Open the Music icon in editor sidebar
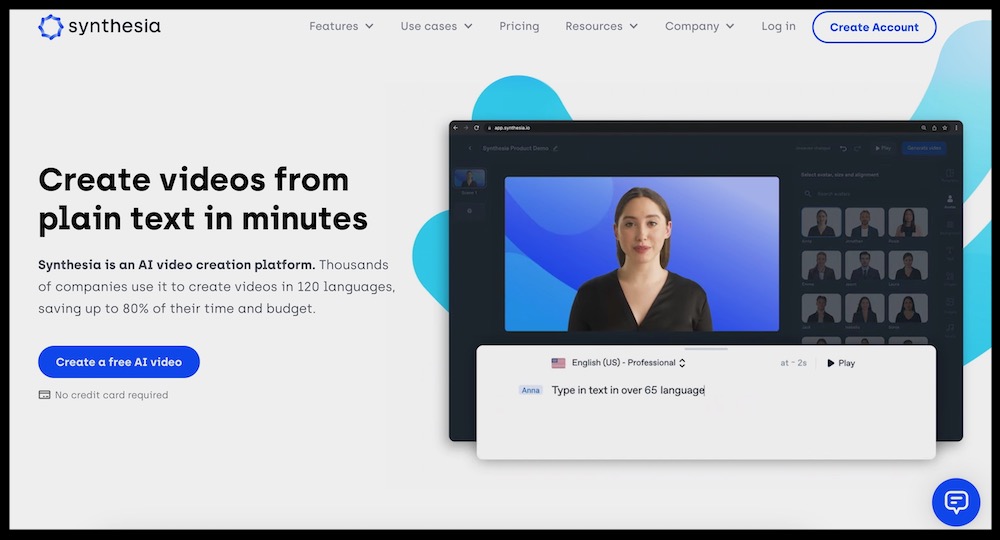1000x540 pixels. pos(950,329)
